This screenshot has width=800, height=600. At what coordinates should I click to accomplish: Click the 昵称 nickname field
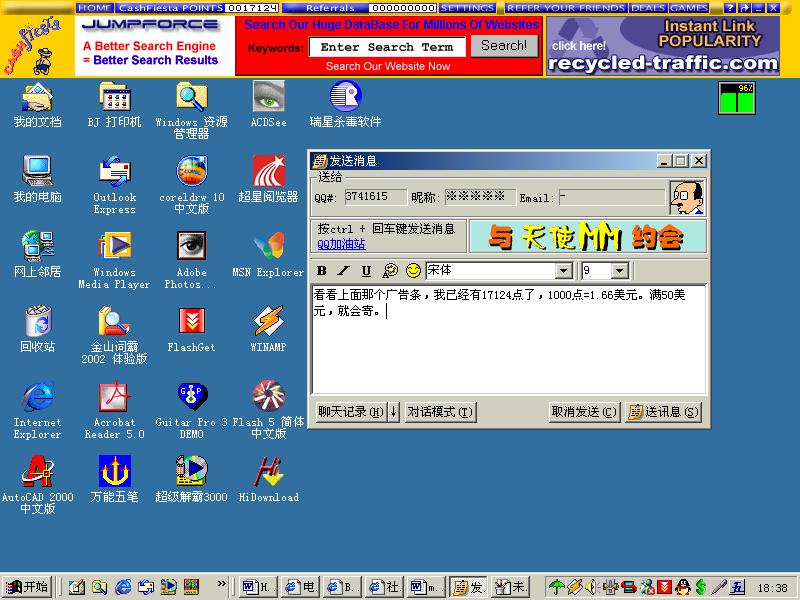point(479,196)
